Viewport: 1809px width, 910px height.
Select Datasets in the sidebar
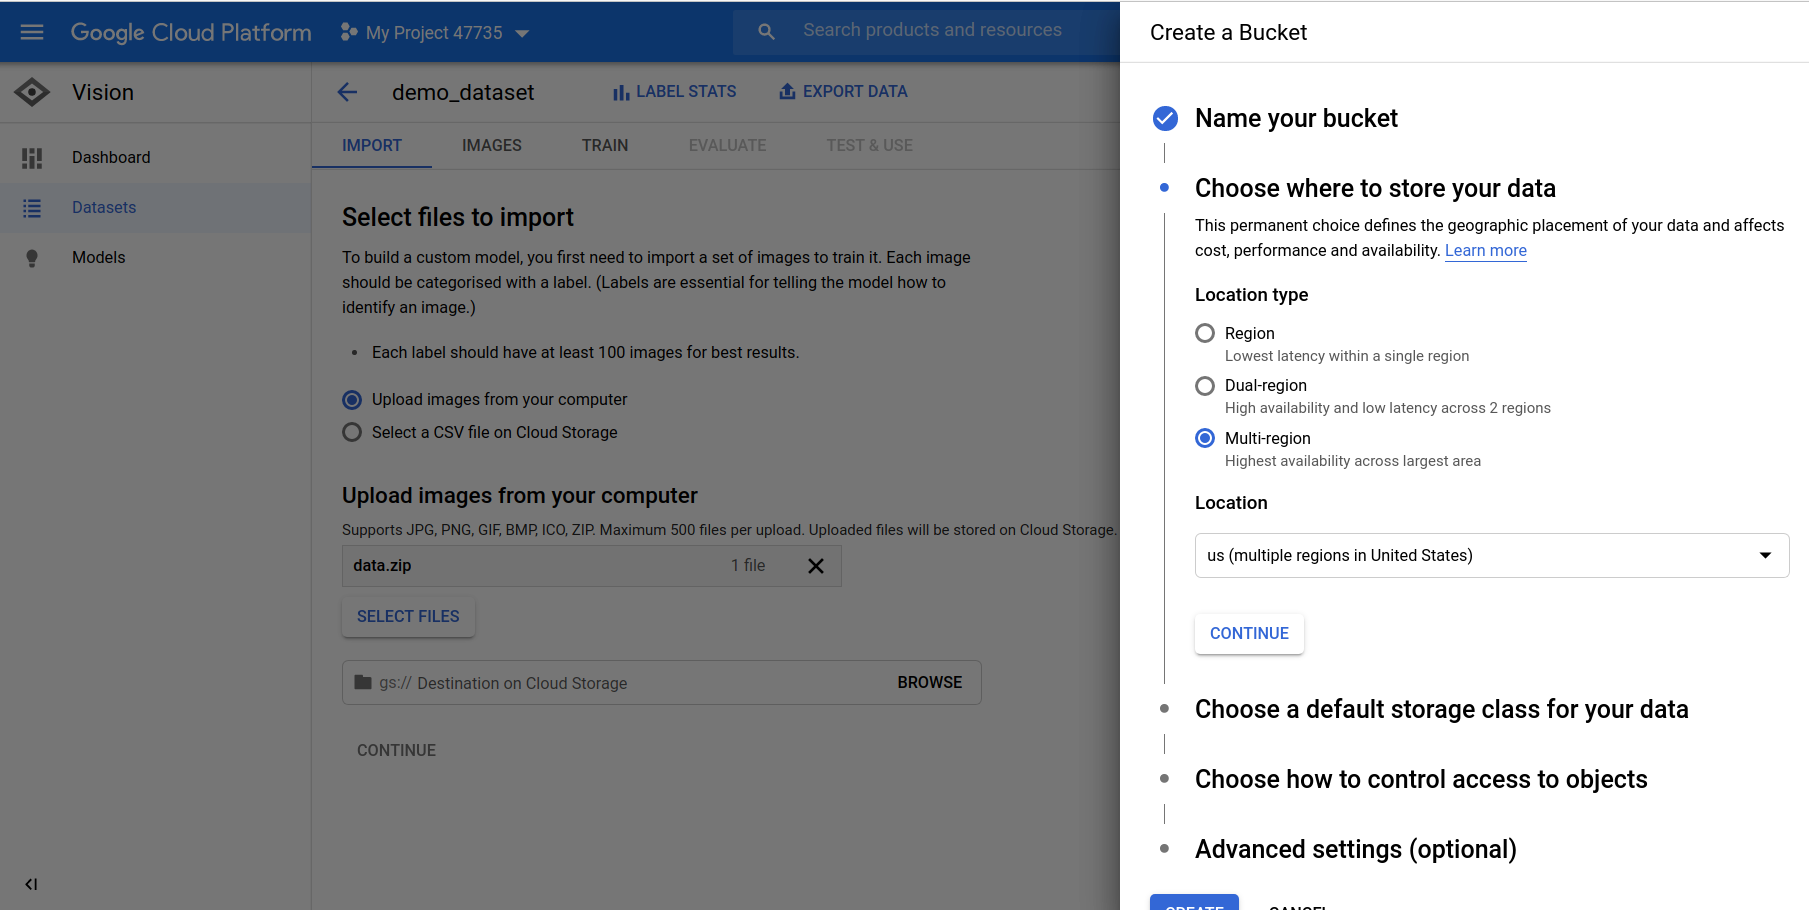point(104,207)
